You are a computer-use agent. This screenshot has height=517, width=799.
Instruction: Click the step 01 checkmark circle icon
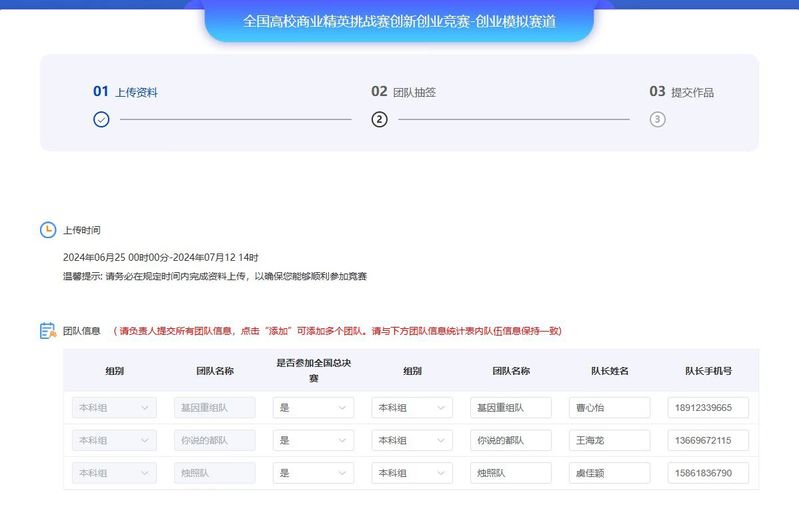click(101, 120)
